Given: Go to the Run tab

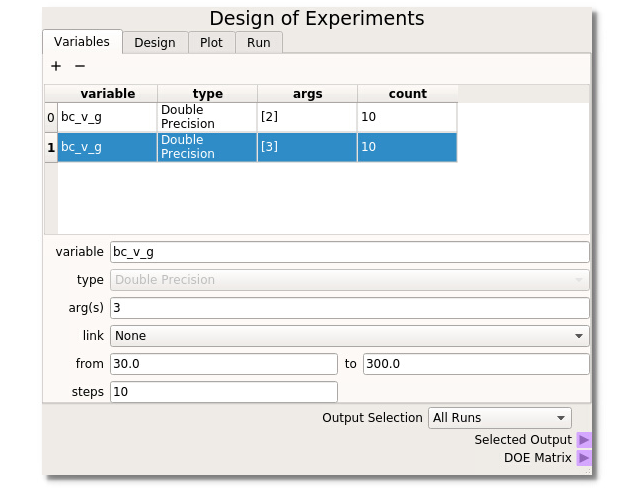Looking at the screenshot, I should click(259, 42).
